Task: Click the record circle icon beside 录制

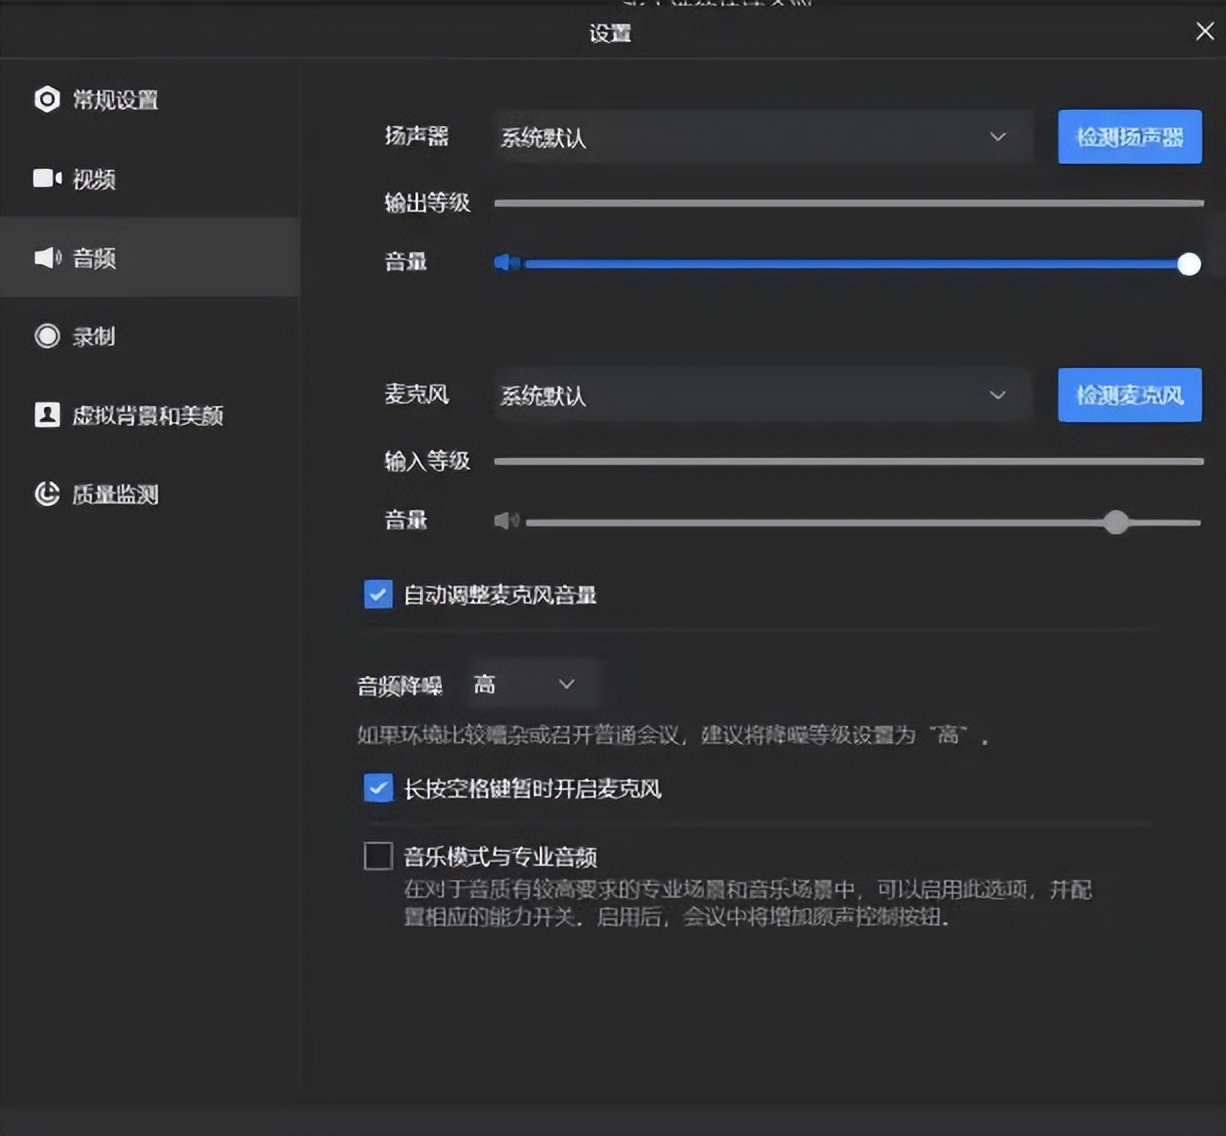Action: tap(46, 336)
